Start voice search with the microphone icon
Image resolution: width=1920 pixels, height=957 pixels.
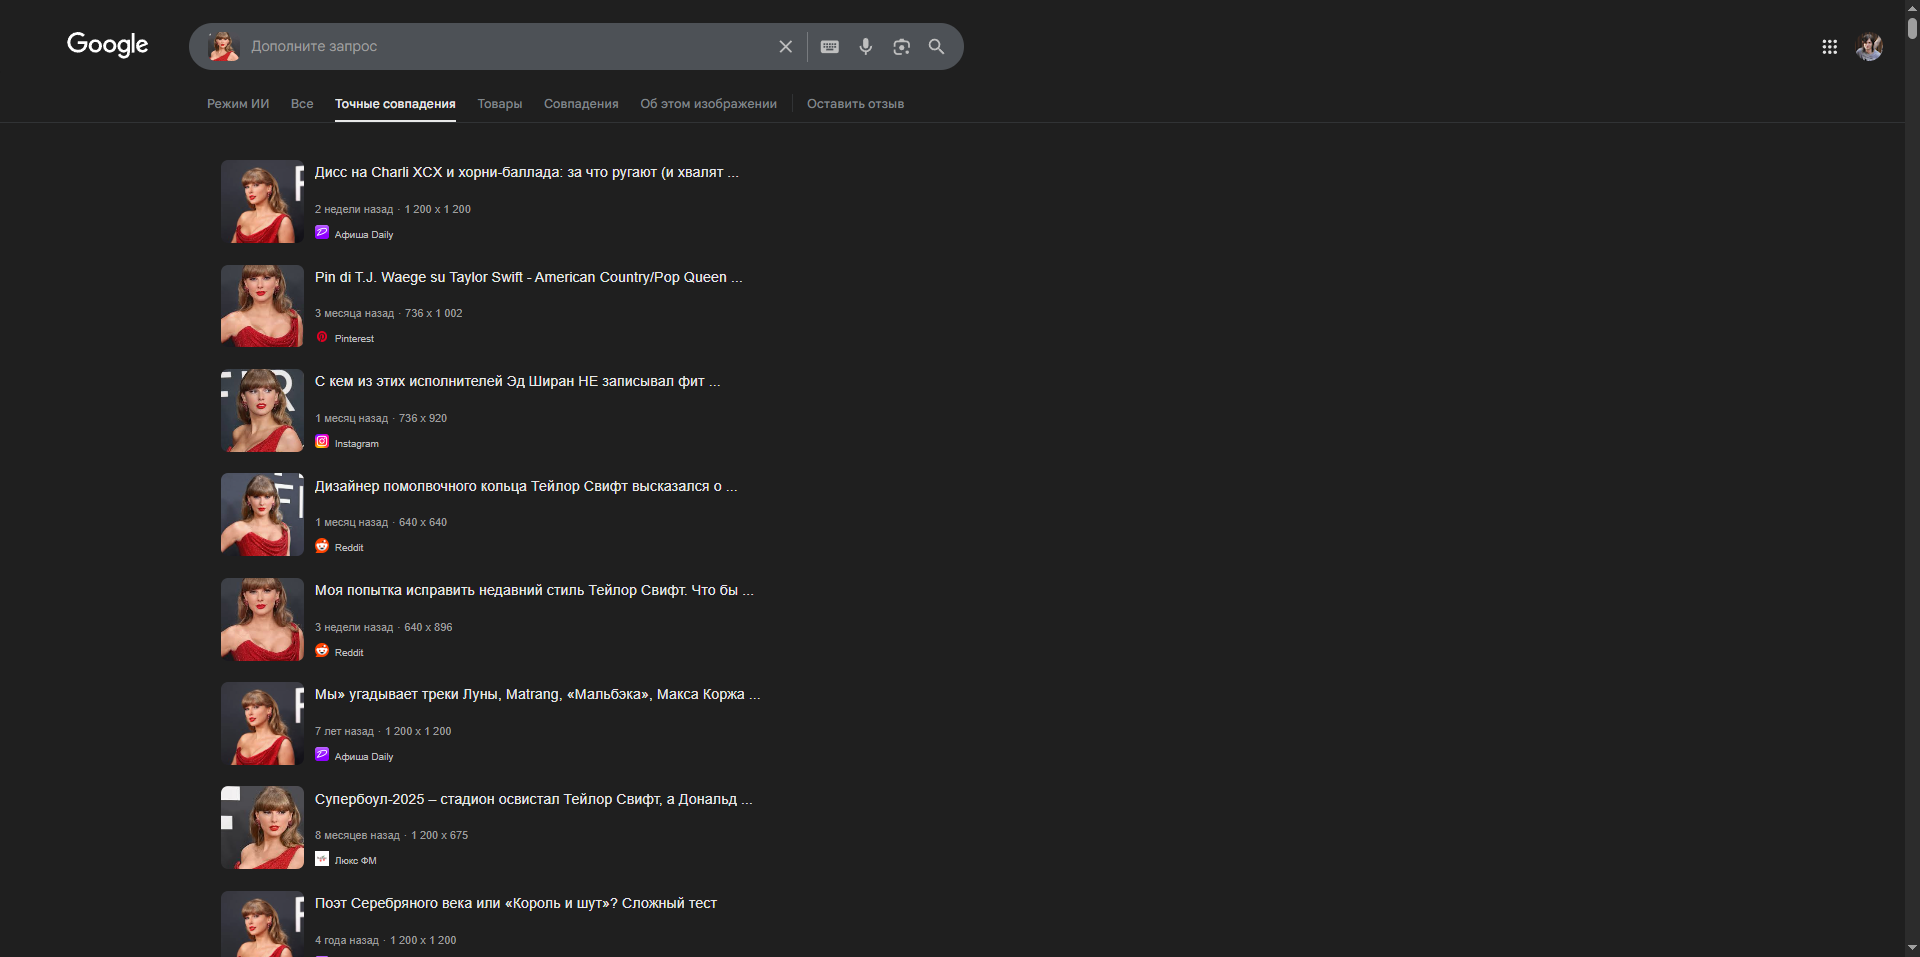coord(866,46)
